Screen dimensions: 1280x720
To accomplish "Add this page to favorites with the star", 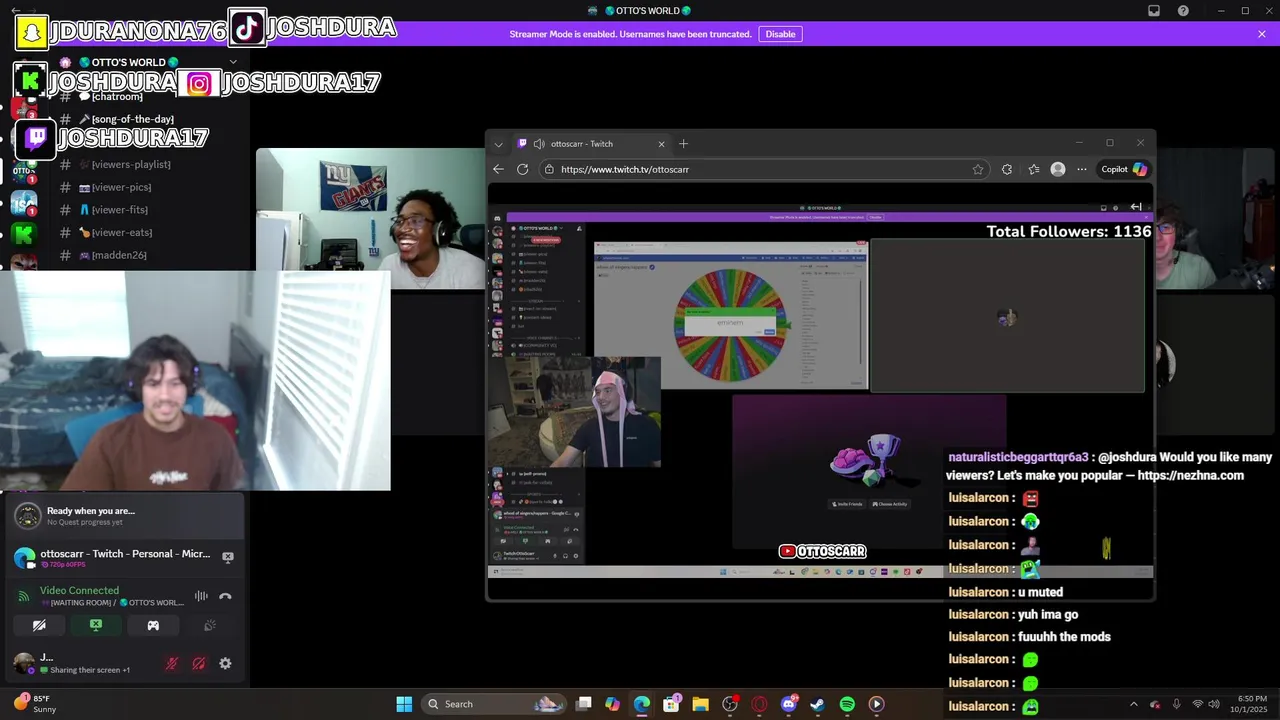I will pos(978,169).
